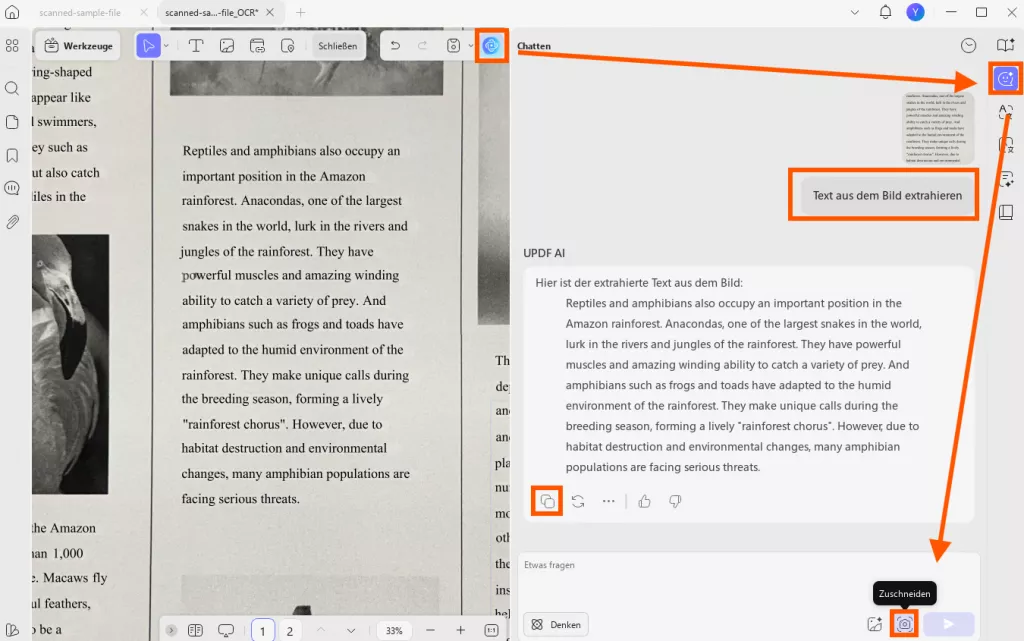
Task: Click the Schließen button
Action: (x=338, y=46)
